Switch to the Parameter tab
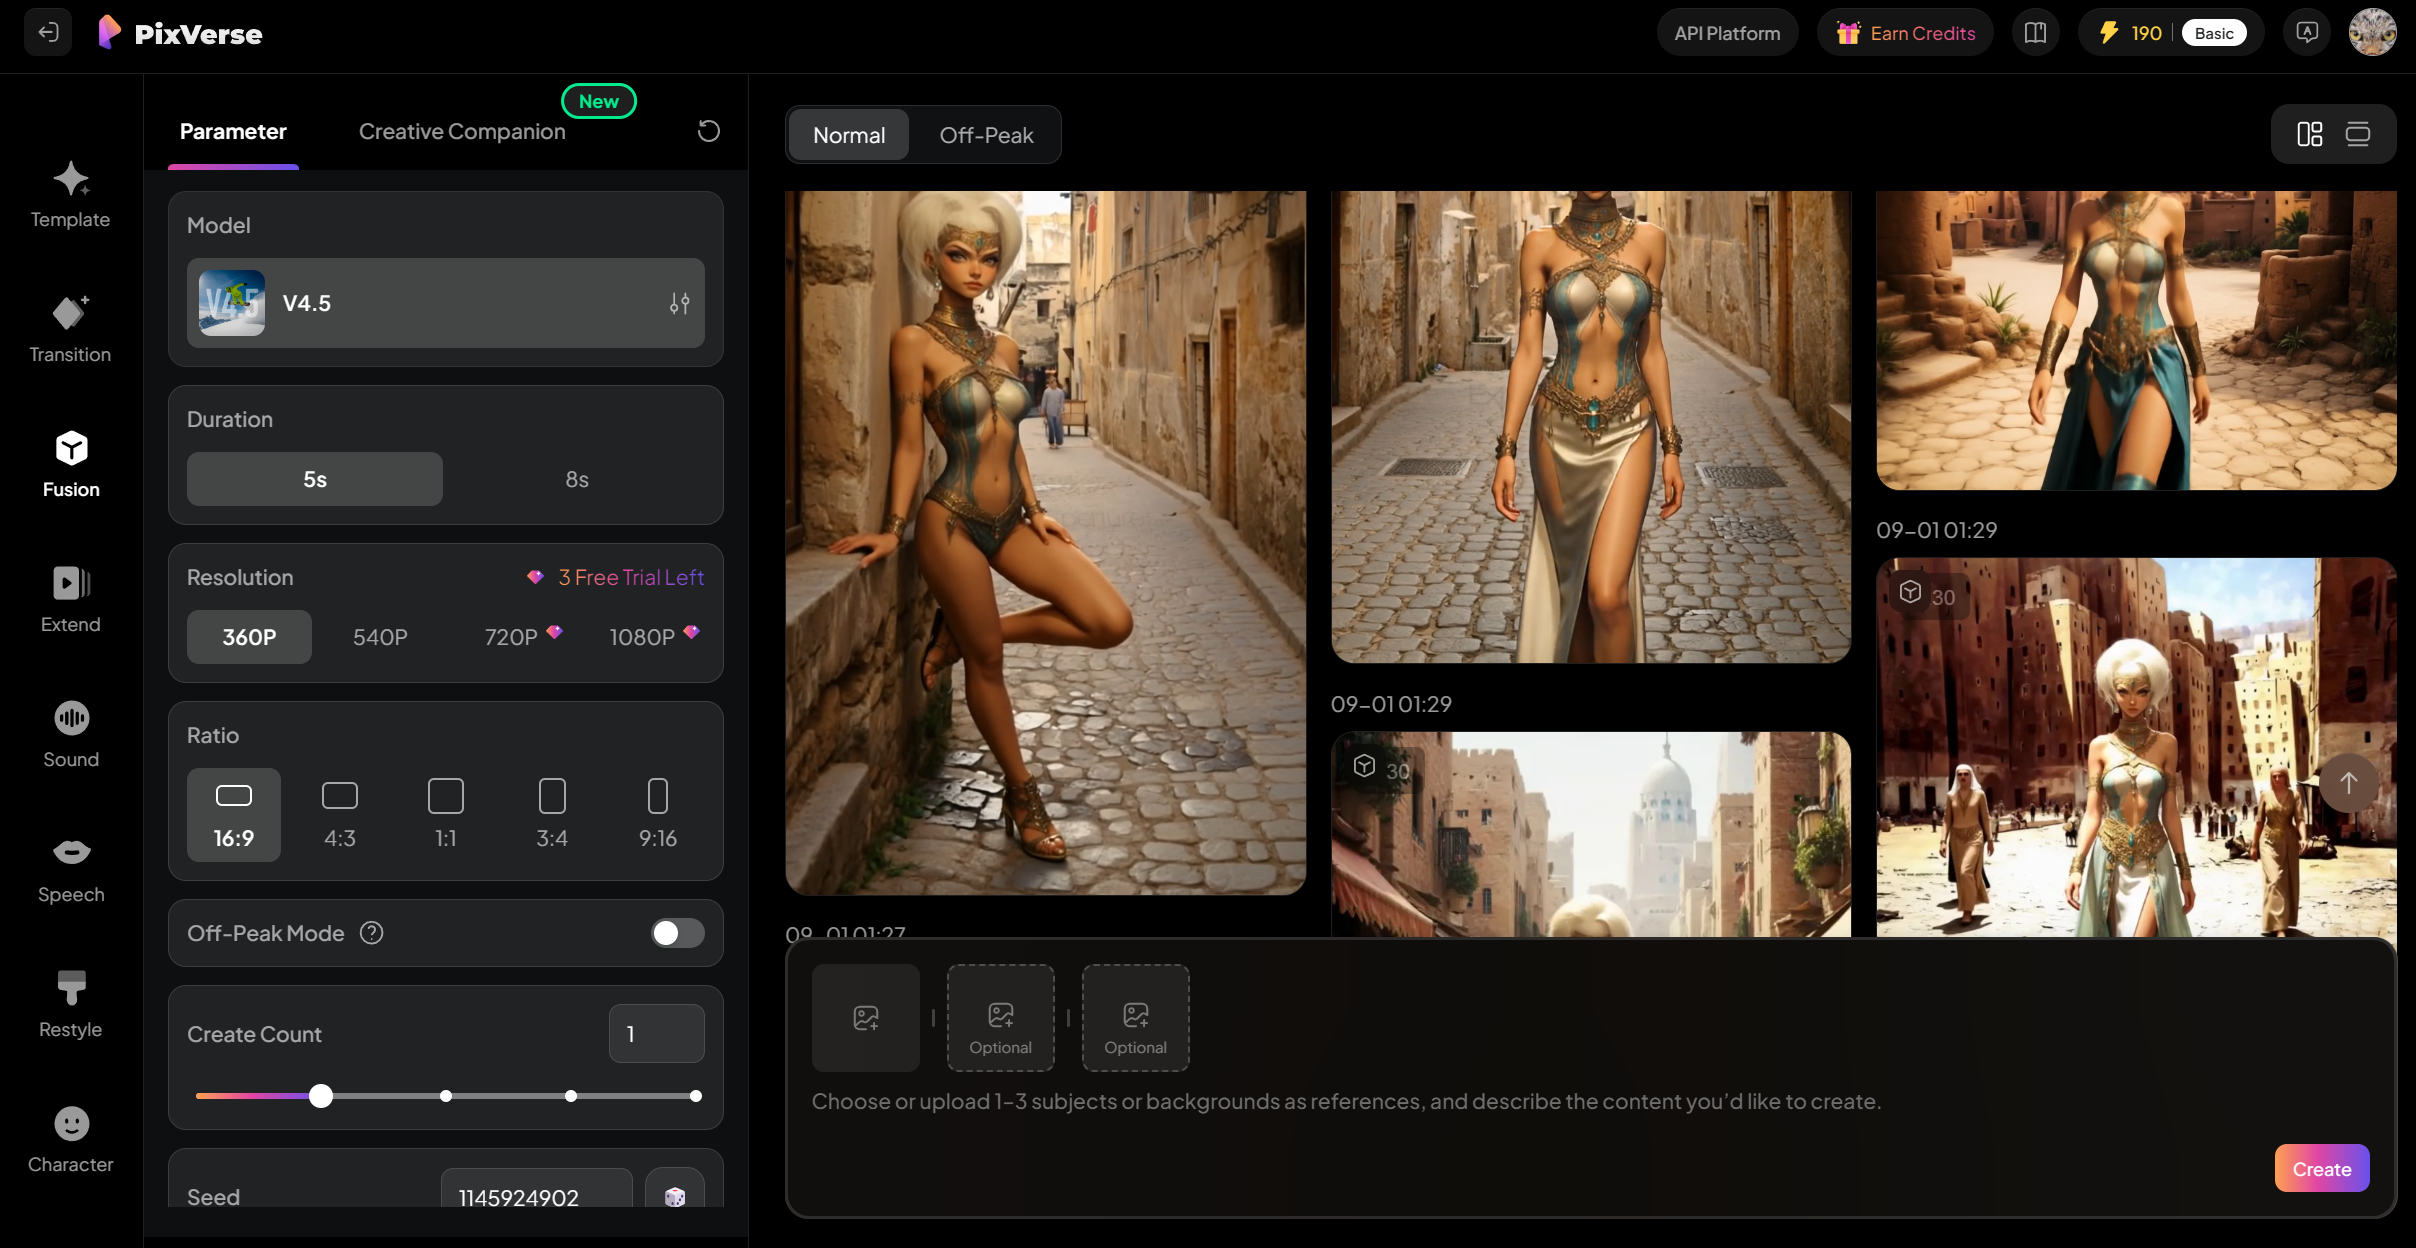2416x1248 pixels. pyautogui.click(x=233, y=131)
